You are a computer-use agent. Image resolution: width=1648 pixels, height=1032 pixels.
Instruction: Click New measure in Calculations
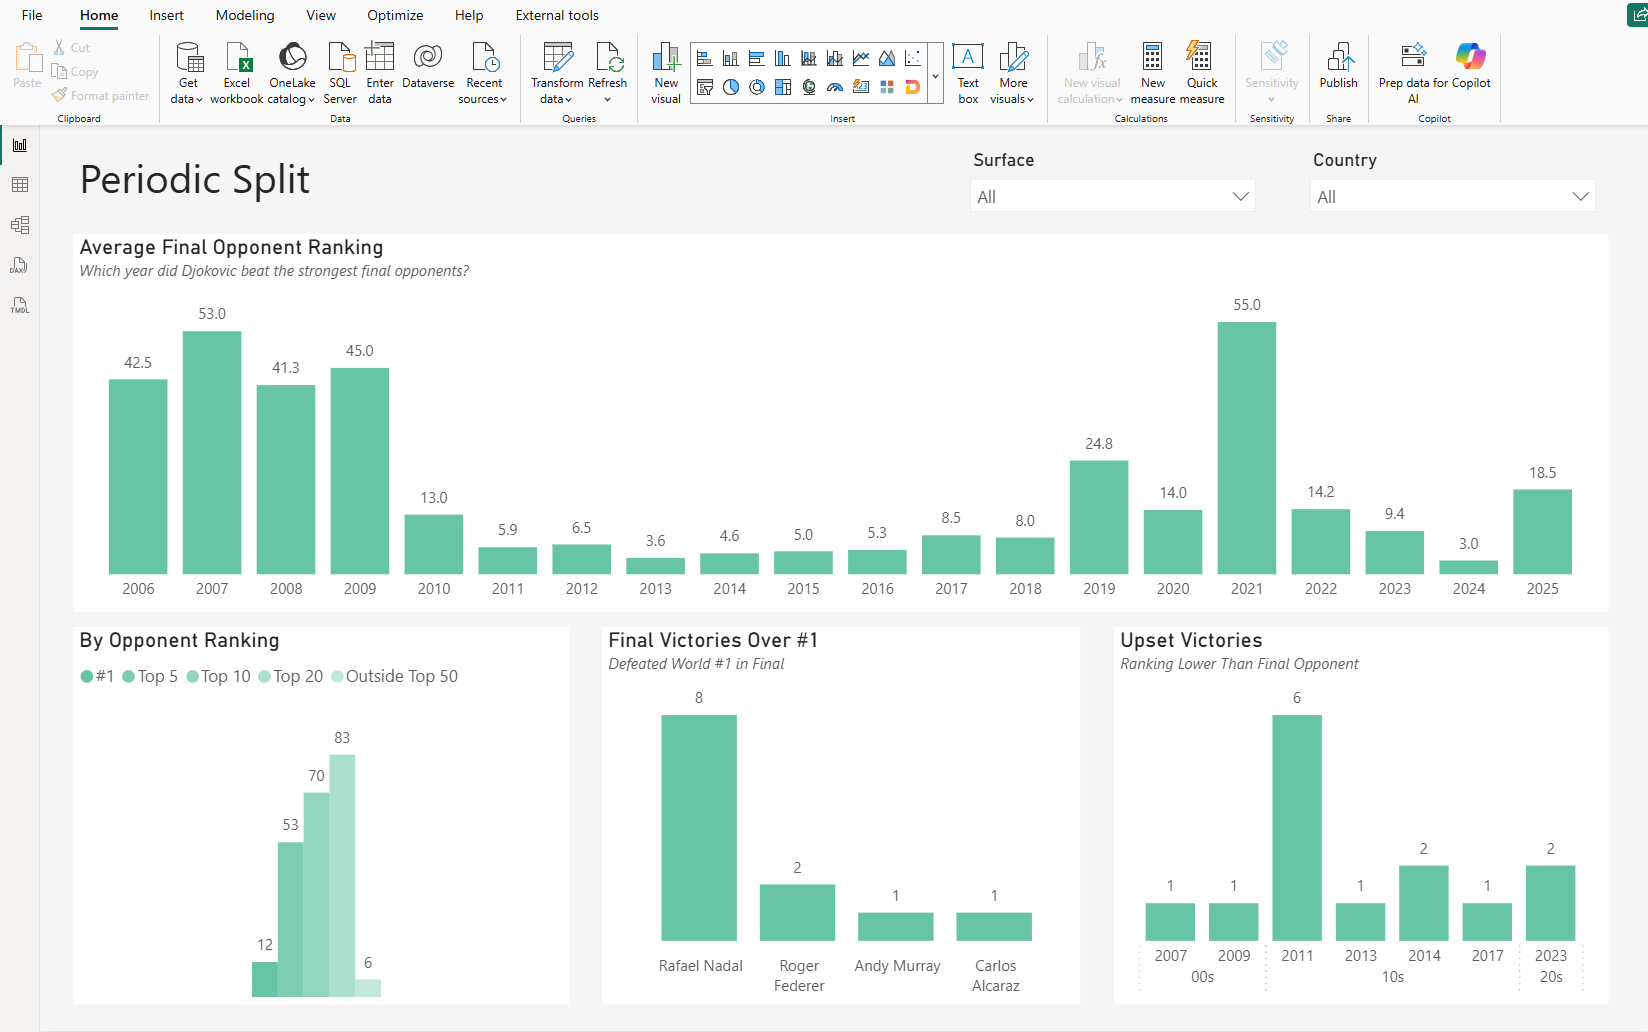[x=1153, y=72]
